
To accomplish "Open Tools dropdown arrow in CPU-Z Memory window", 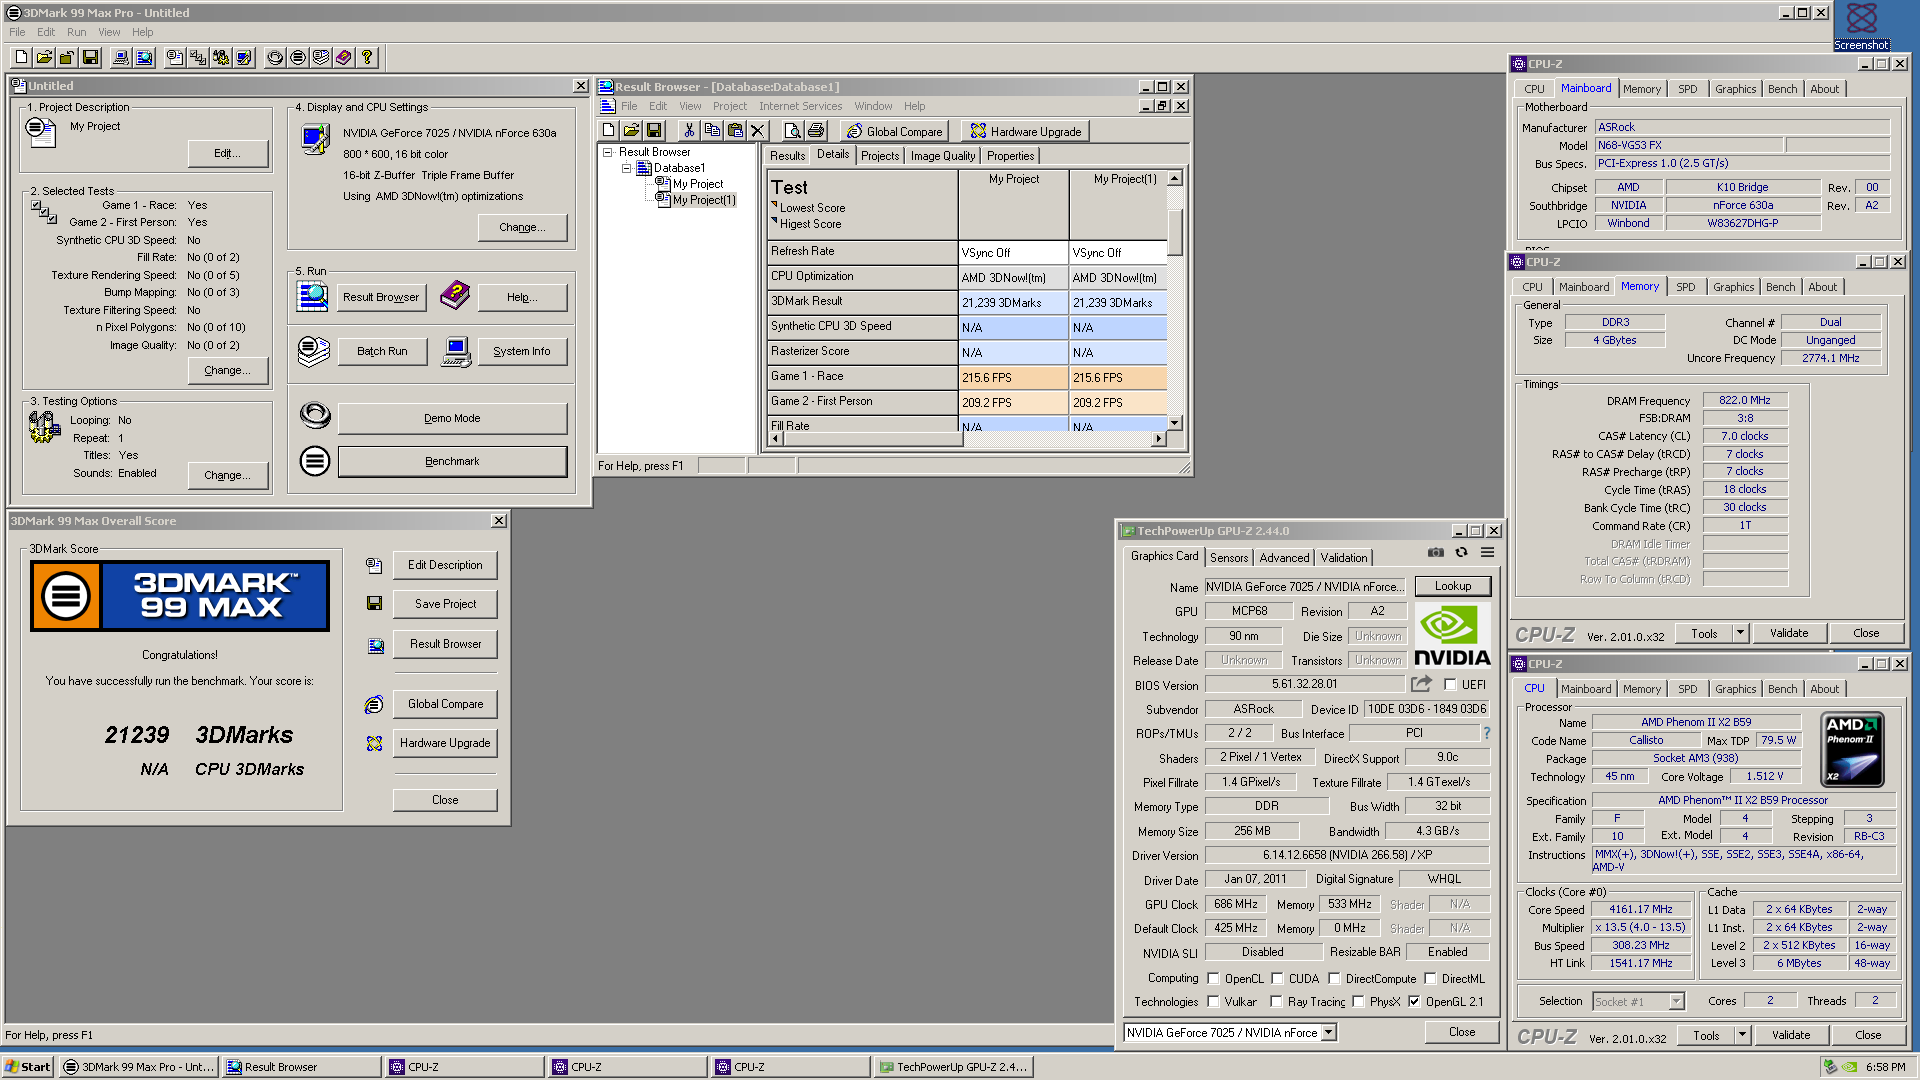I will [1740, 633].
